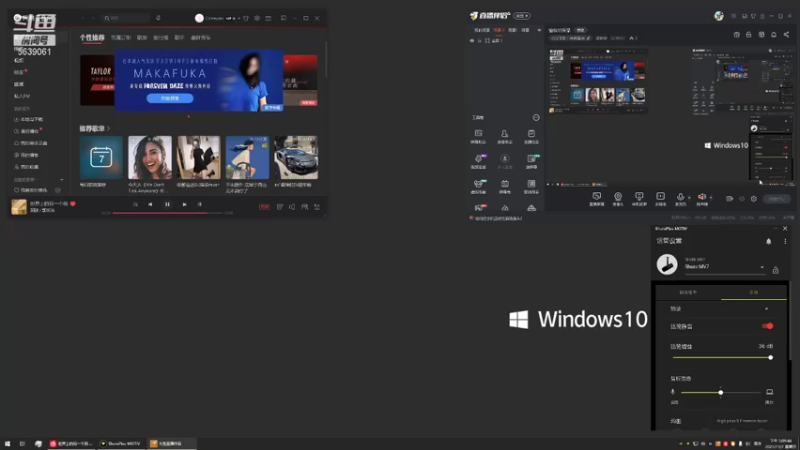Go back with the music player navigation arrow

pos(83,18)
